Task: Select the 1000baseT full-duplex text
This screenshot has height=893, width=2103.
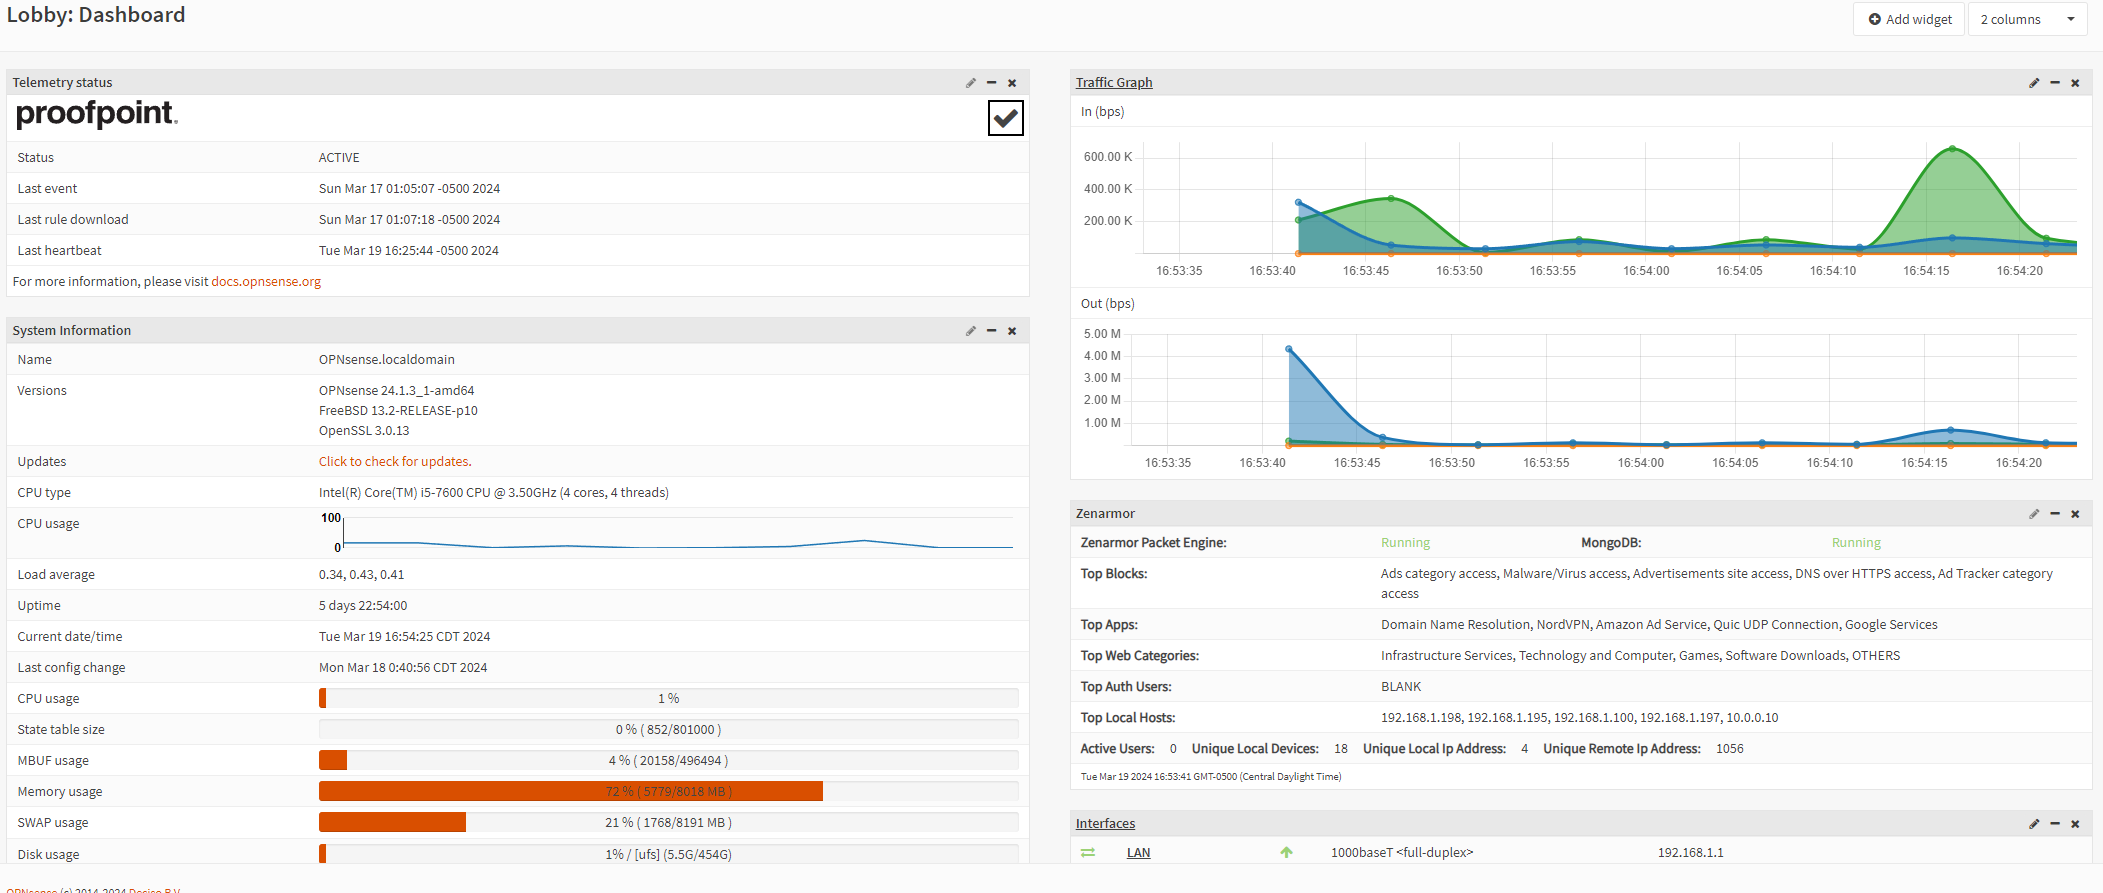Action: click(x=1402, y=853)
